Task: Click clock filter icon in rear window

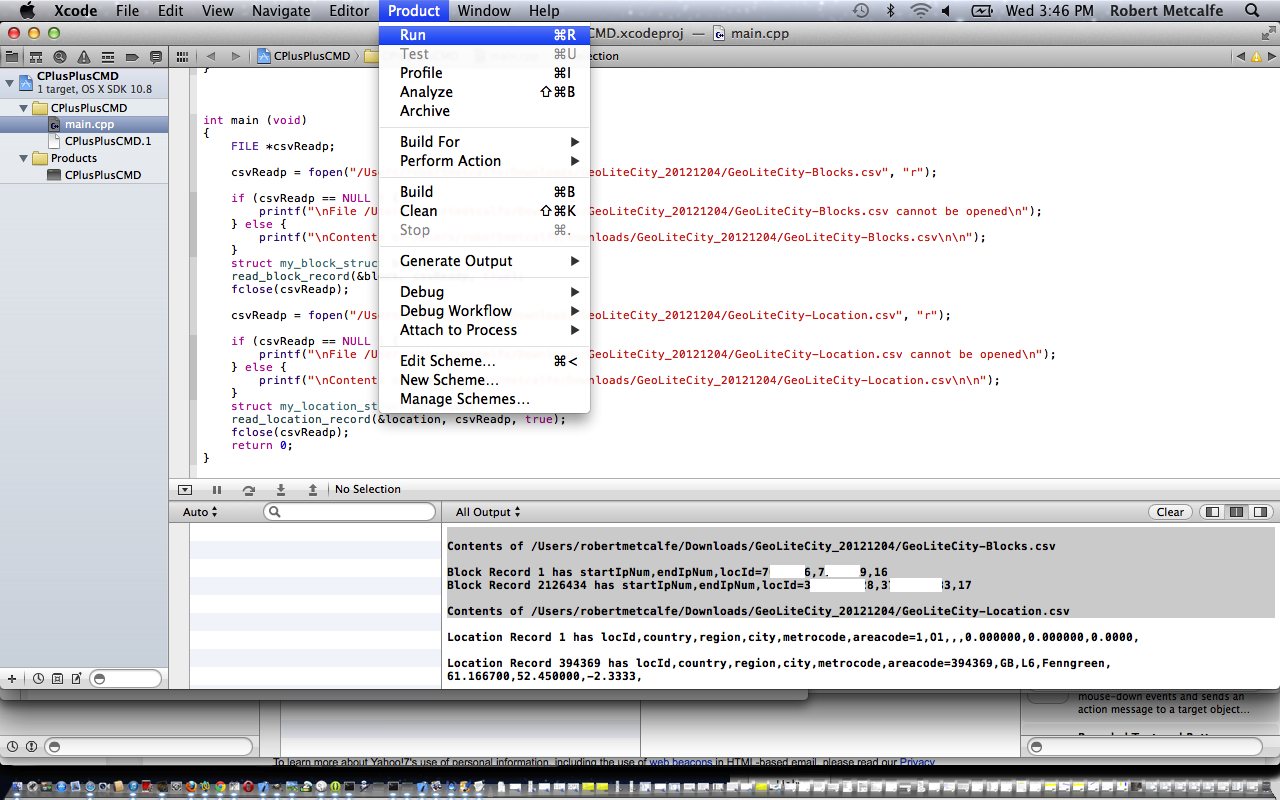Action: coord(12,746)
